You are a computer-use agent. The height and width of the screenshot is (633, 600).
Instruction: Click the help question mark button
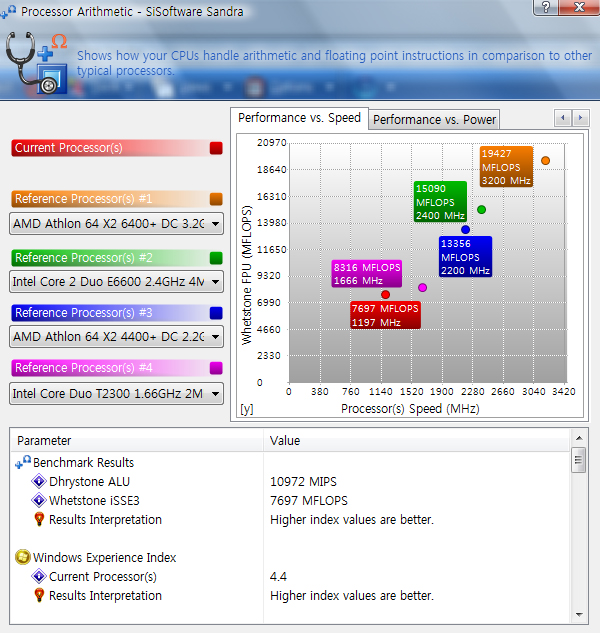[x=546, y=7]
